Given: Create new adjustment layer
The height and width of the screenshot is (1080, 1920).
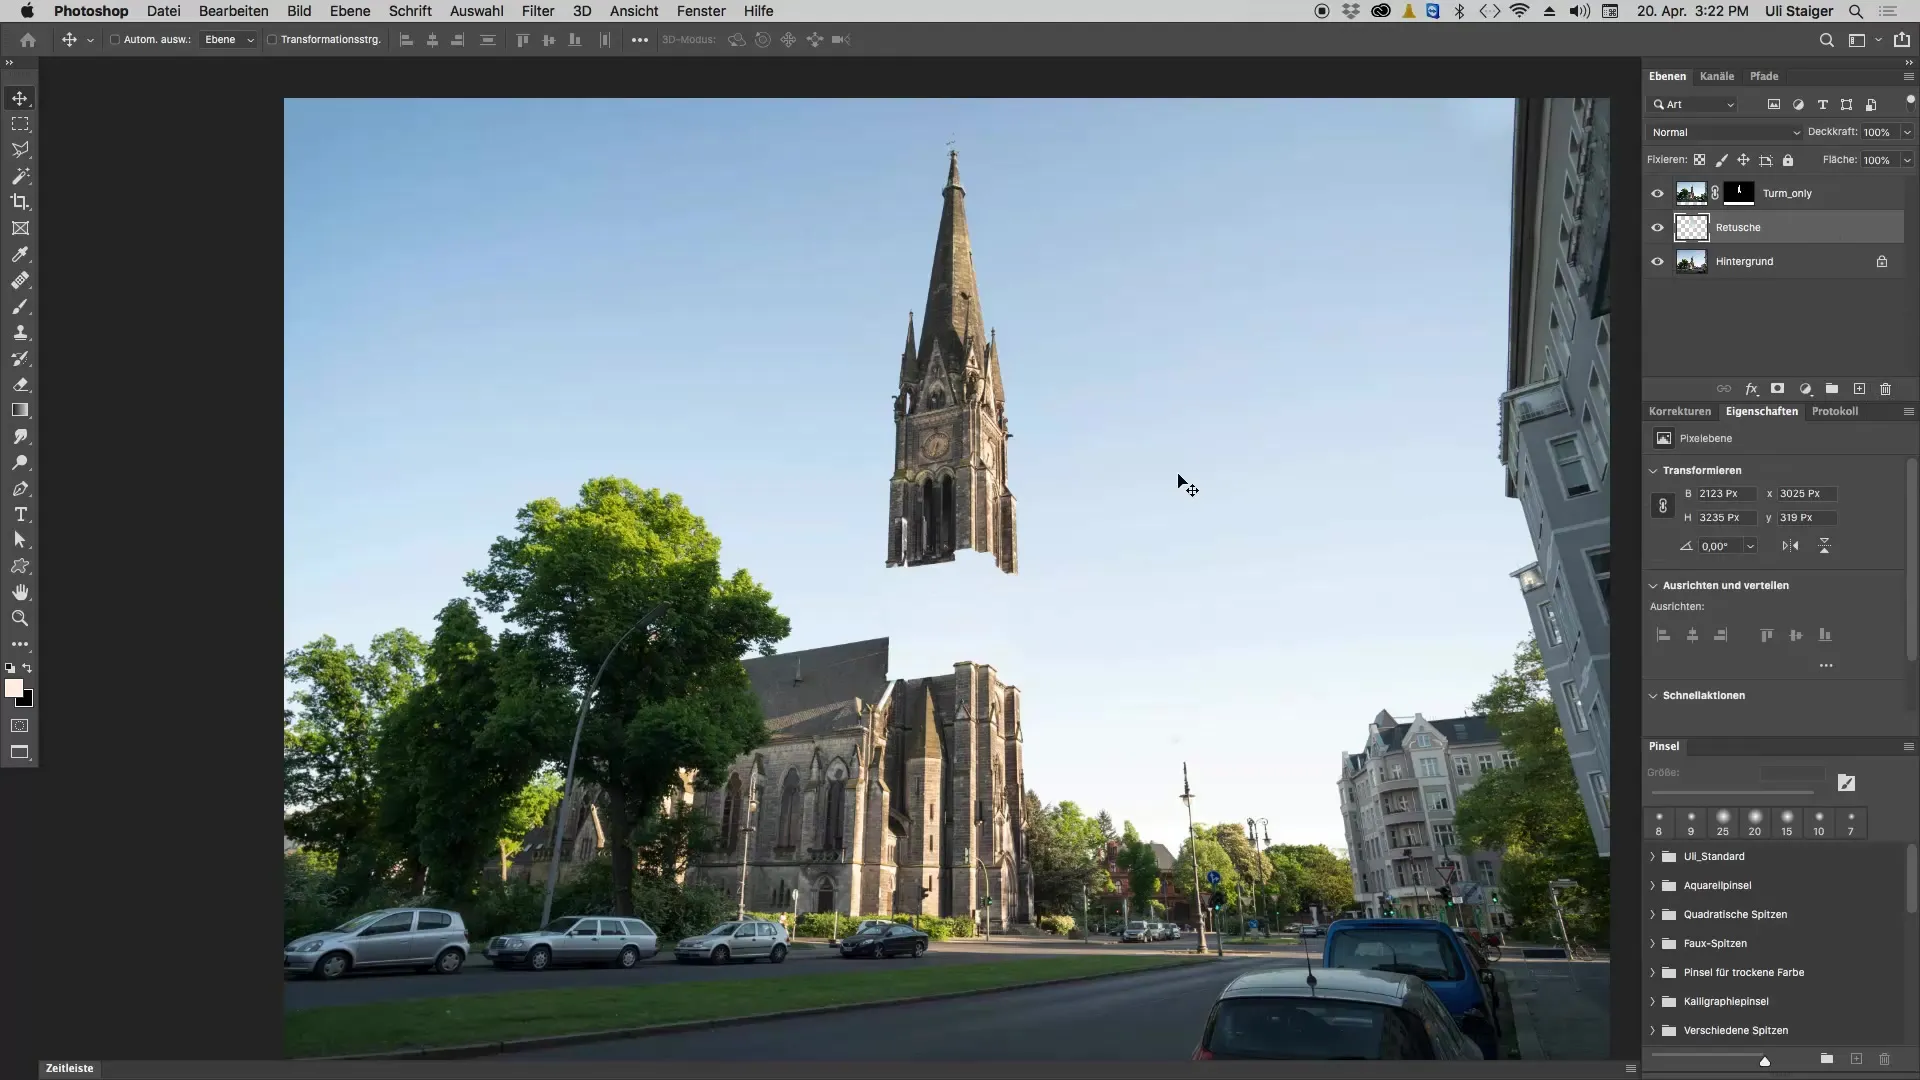Looking at the screenshot, I should pos(1805,388).
